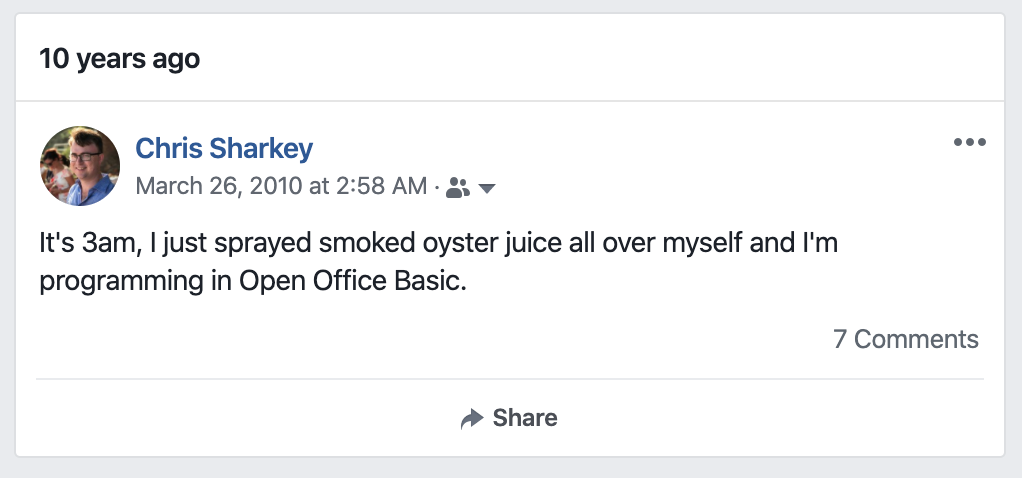Open Chris Sharkey's round profile picture
The height and width of the screenshot is (478, 1022).
point(80,166)
